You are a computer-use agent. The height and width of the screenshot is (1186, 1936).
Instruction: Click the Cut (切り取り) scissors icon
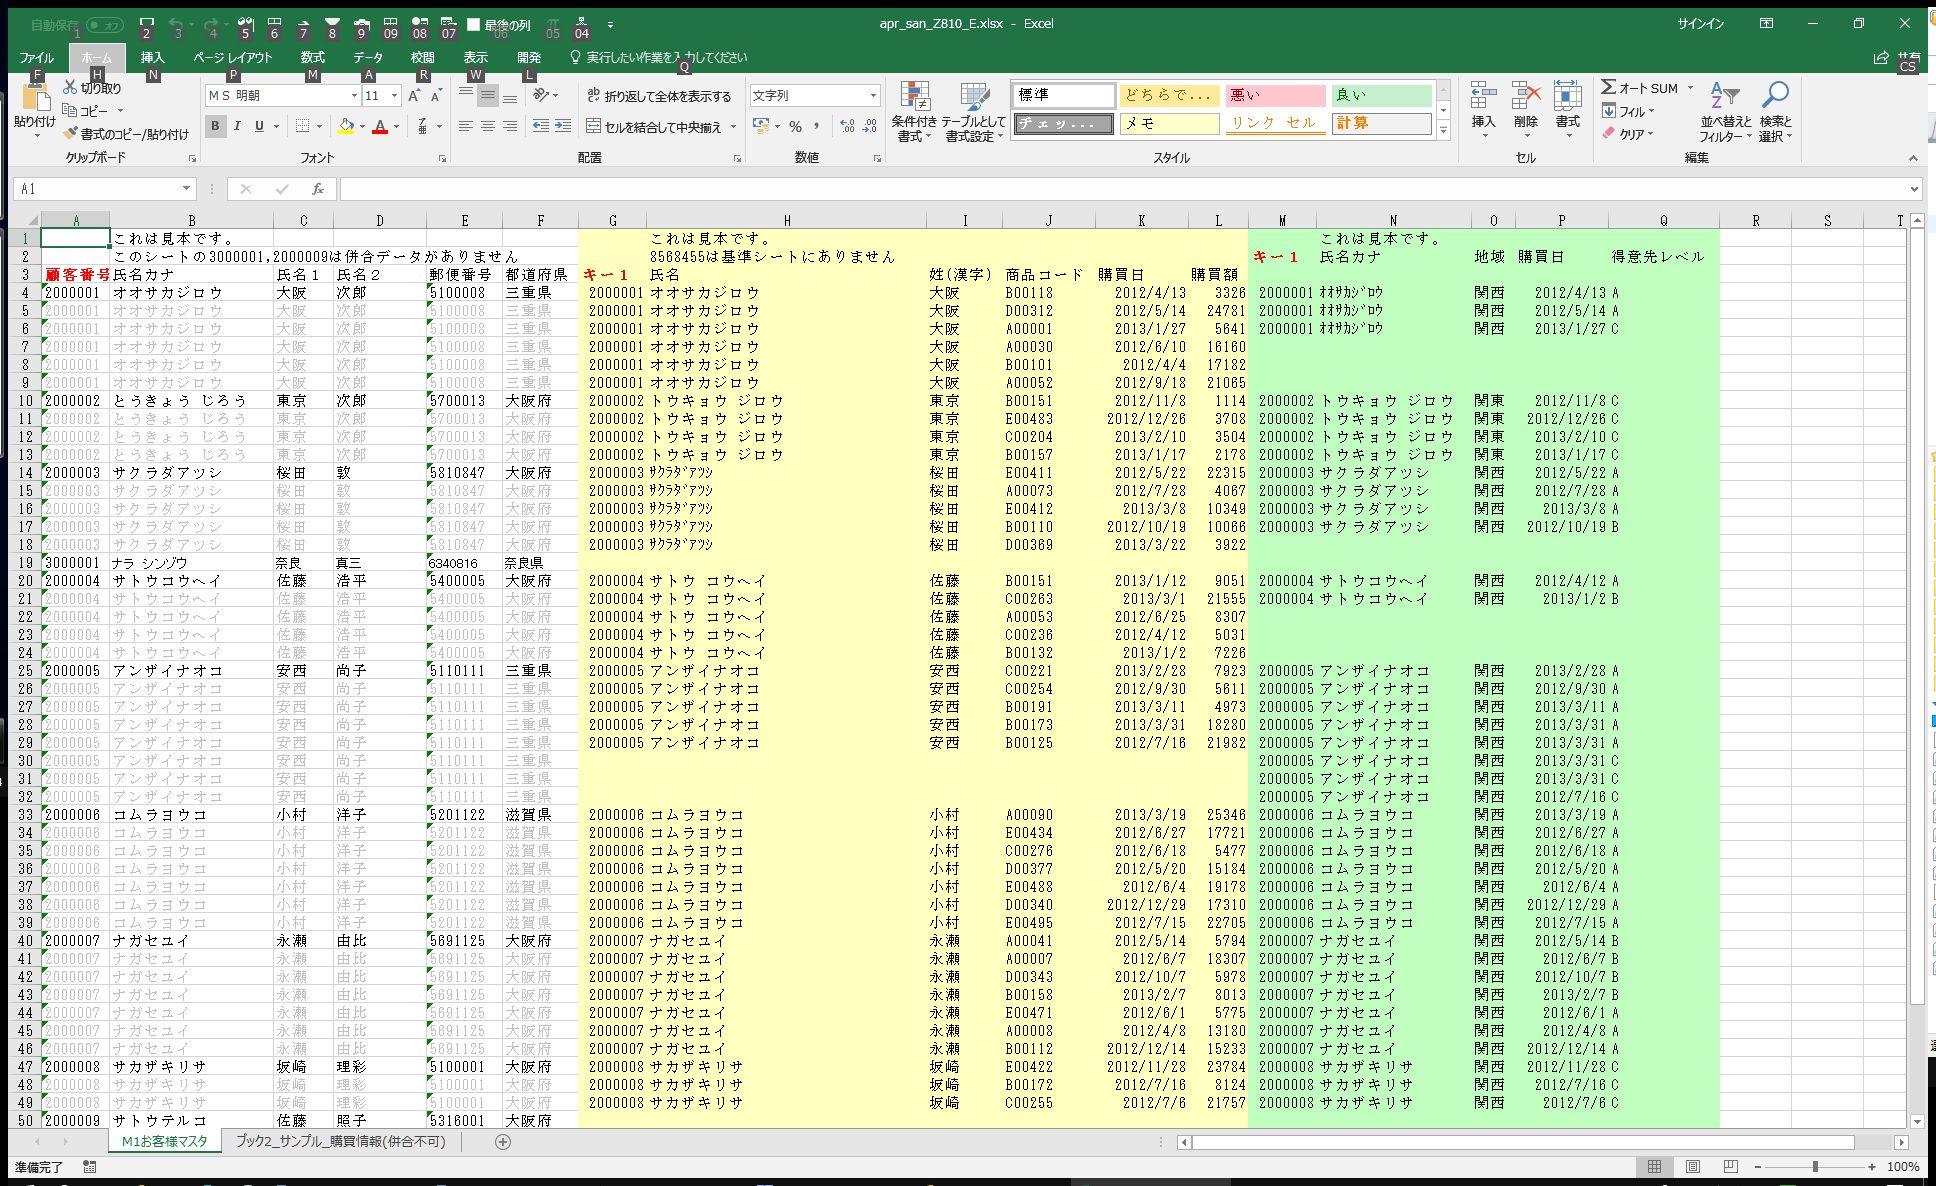pyautogui.click(x=70, y=88)
